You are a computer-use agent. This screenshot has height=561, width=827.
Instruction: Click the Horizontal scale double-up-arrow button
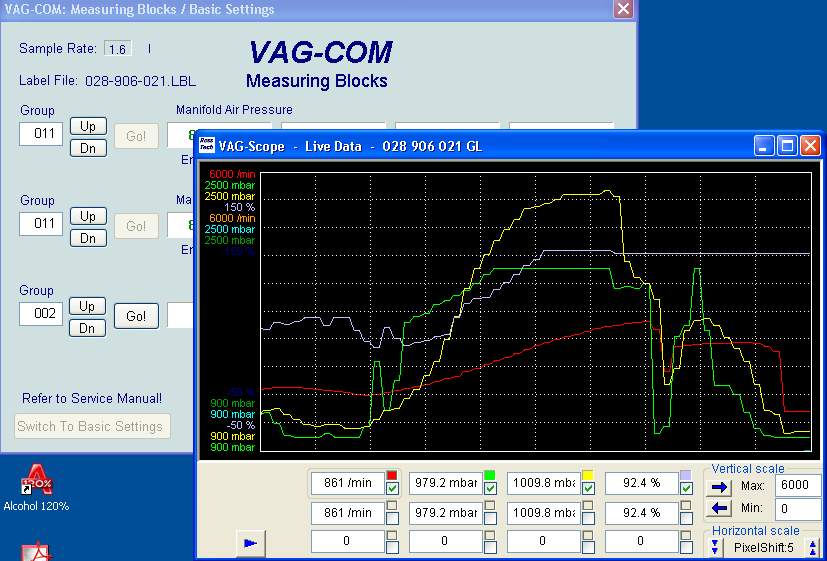tap(812, 547)
